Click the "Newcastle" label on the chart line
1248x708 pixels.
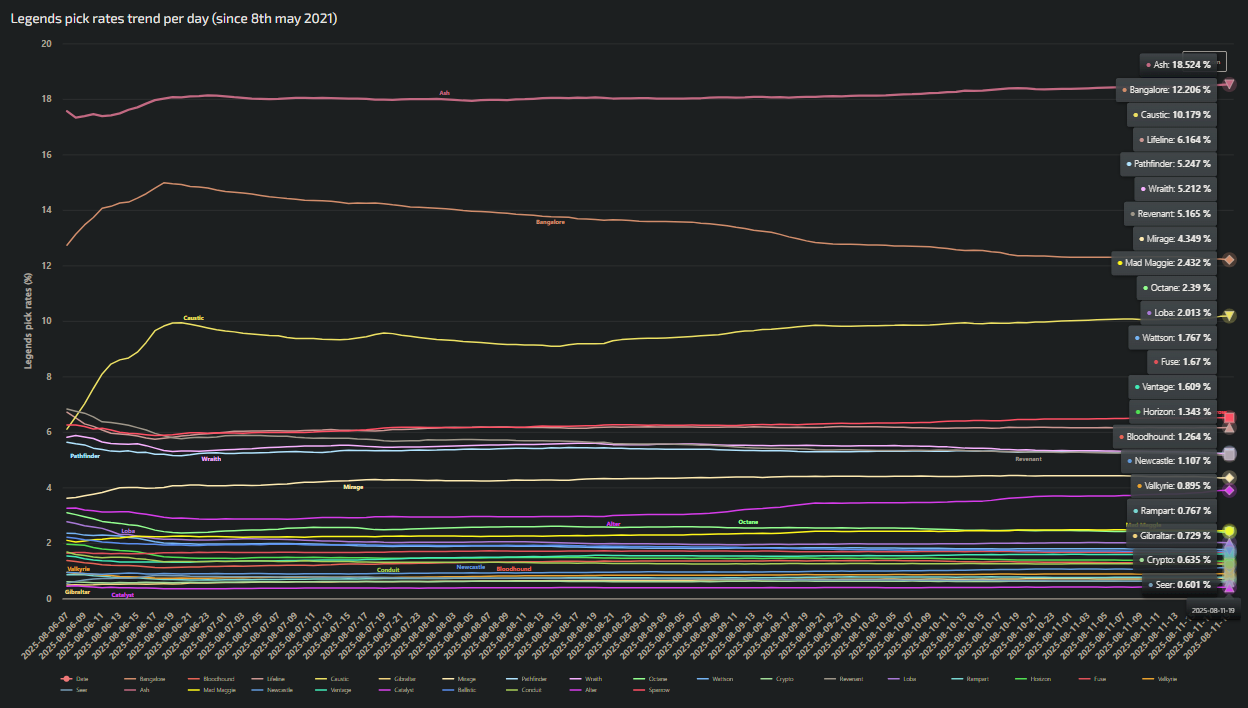(471, 567)
